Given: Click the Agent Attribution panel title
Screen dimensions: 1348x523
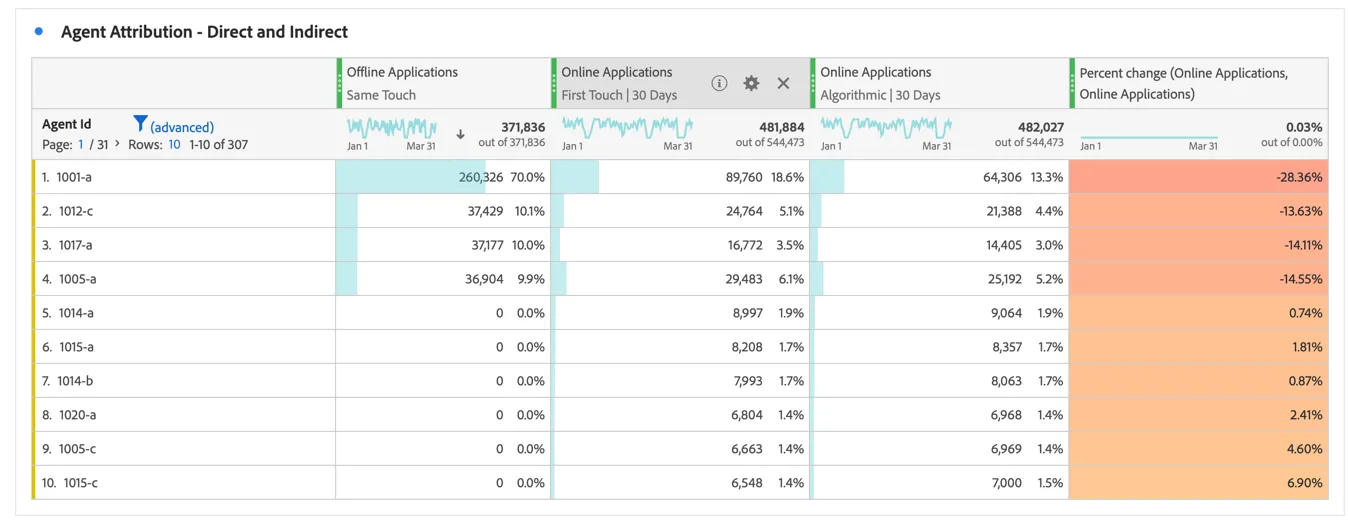Looking at the screenshot, I should (204, 32).
